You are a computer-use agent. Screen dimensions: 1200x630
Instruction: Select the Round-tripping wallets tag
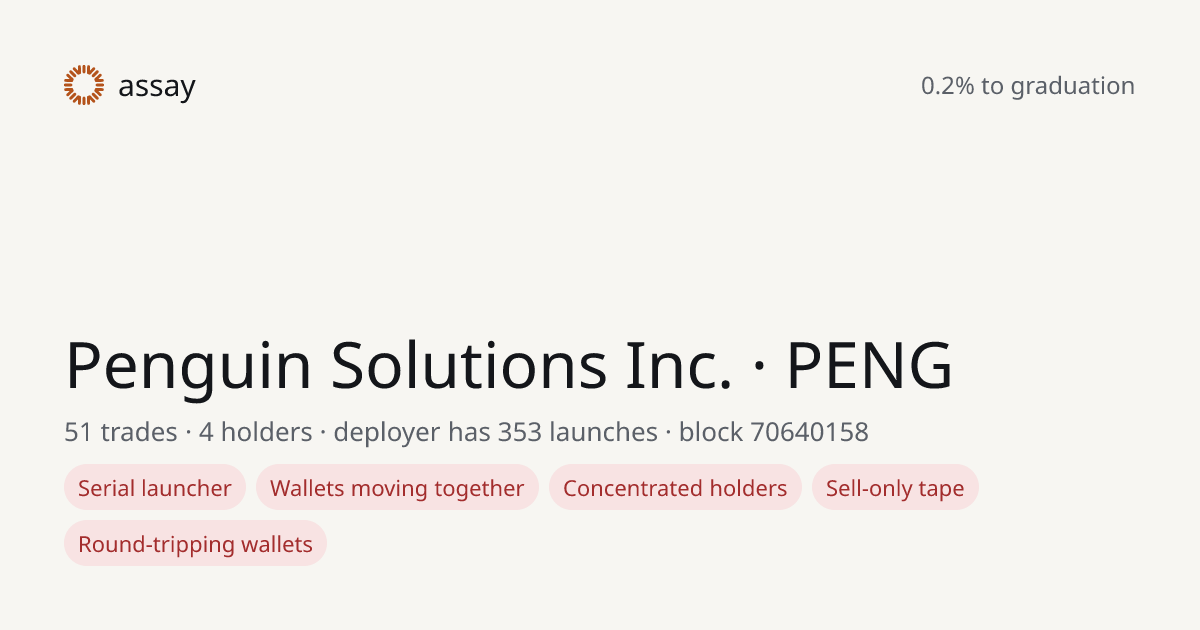coord(195,544)
